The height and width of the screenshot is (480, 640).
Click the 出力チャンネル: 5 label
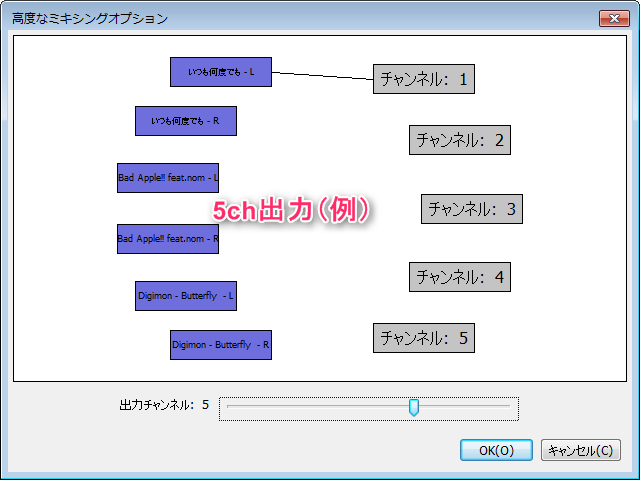(164, 405)
